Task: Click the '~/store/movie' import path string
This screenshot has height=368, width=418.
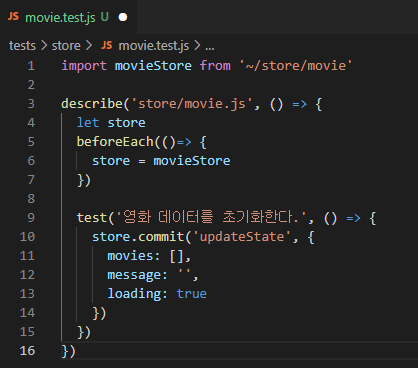Action: click(x=296, y=66)
